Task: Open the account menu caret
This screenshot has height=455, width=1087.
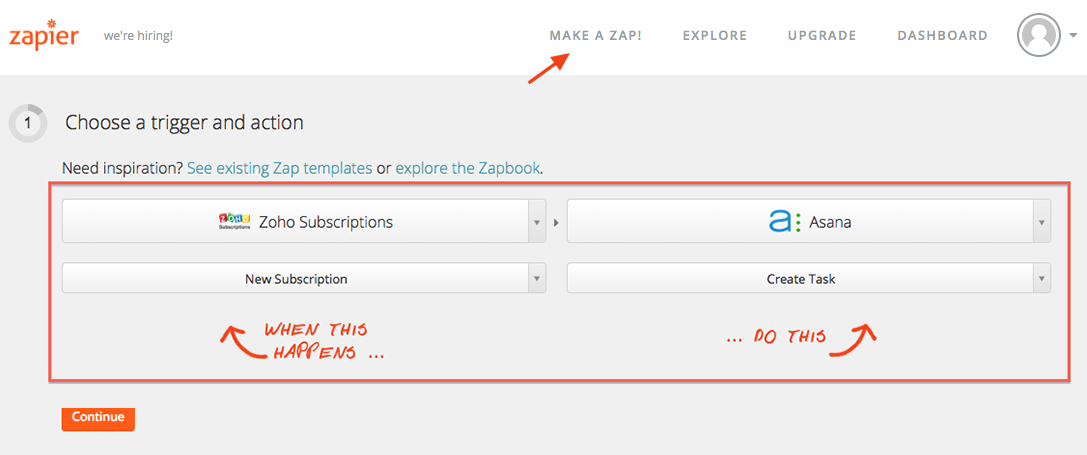Action: pos(1073,35)
